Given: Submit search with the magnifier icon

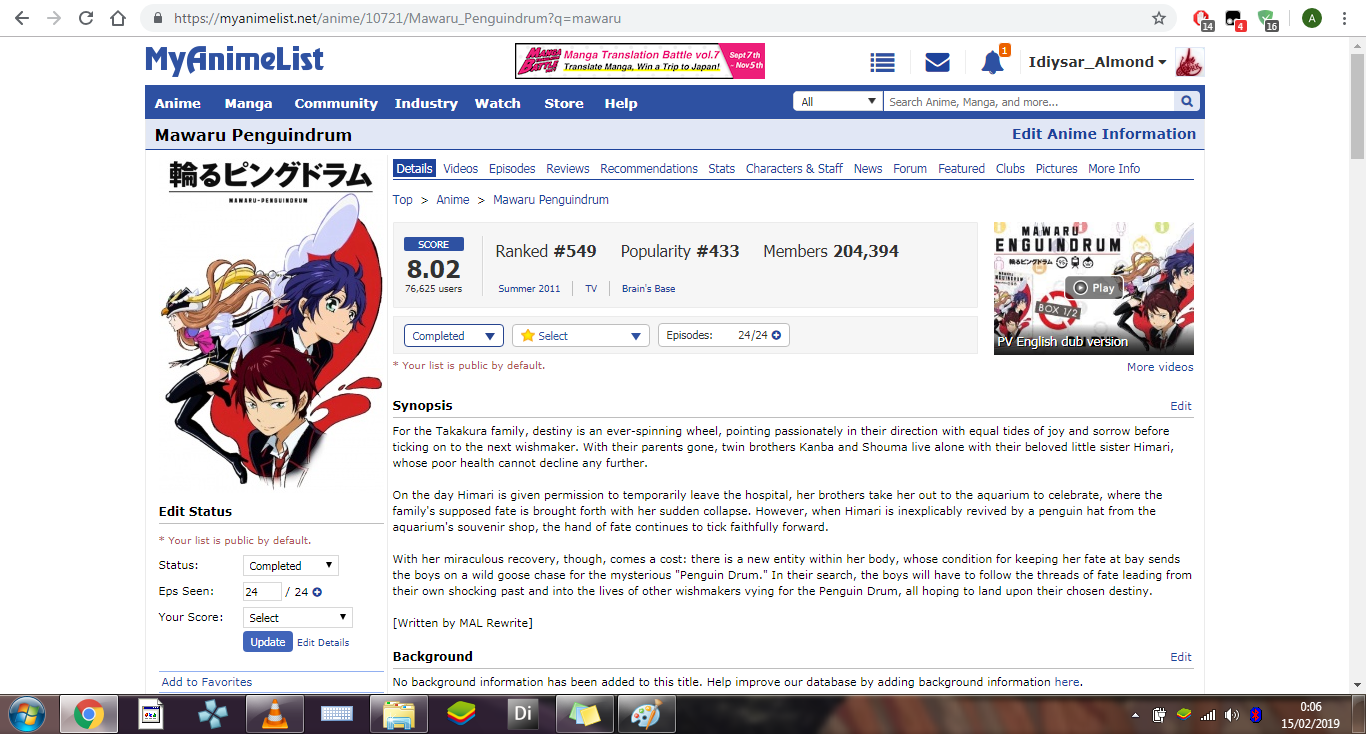Looking at the screenshot, I should 1186,101.
